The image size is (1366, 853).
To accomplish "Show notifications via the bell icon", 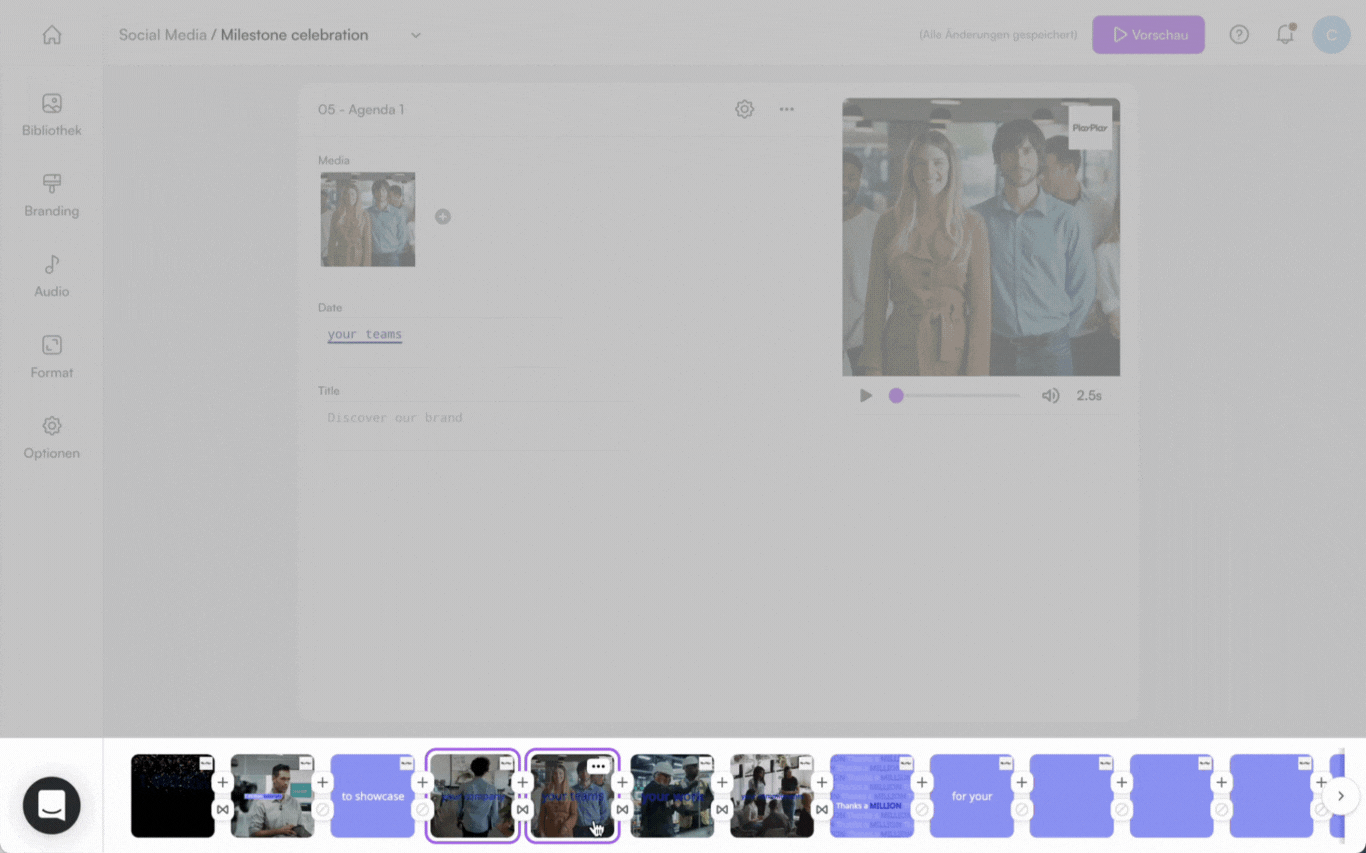I will (x=1285, y=35).
